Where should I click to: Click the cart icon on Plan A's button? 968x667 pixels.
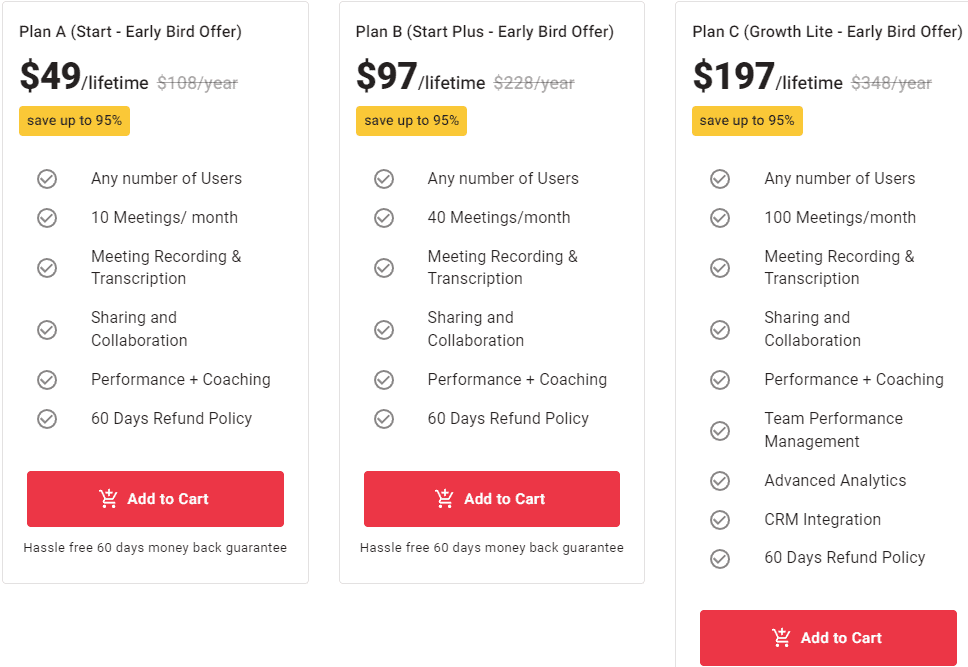108,498
